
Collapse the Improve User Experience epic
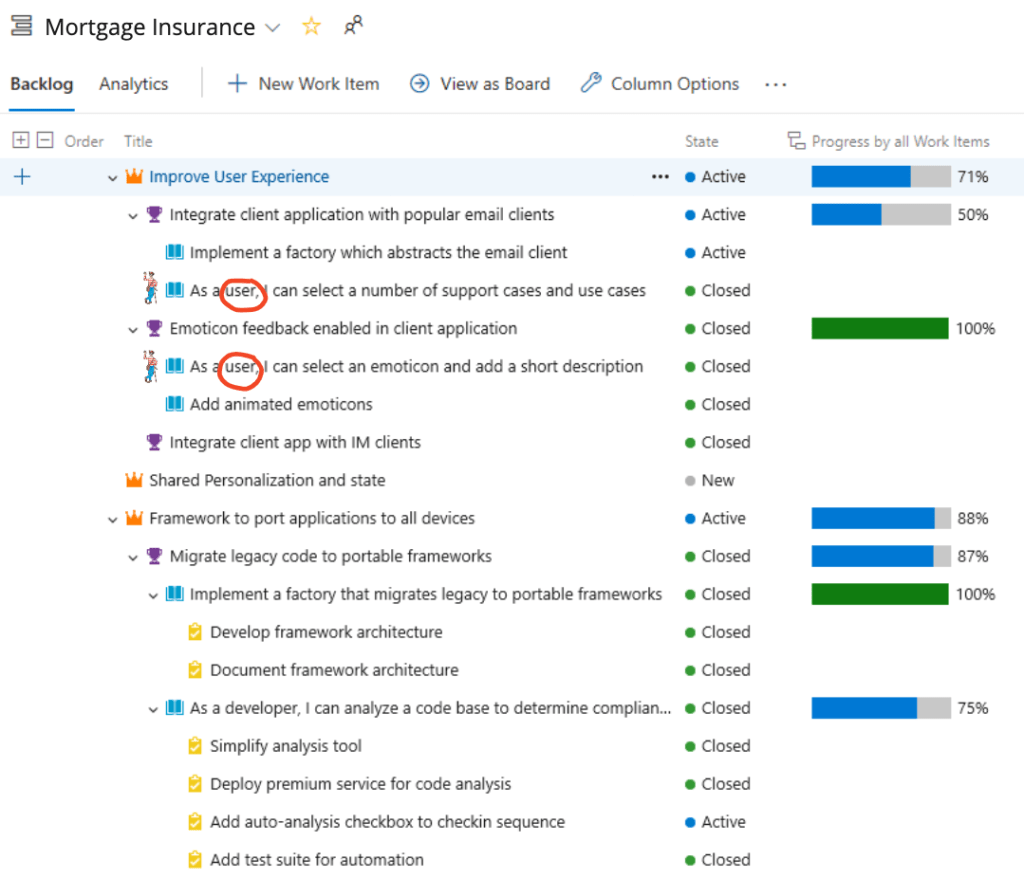click(x=113, y=178)
